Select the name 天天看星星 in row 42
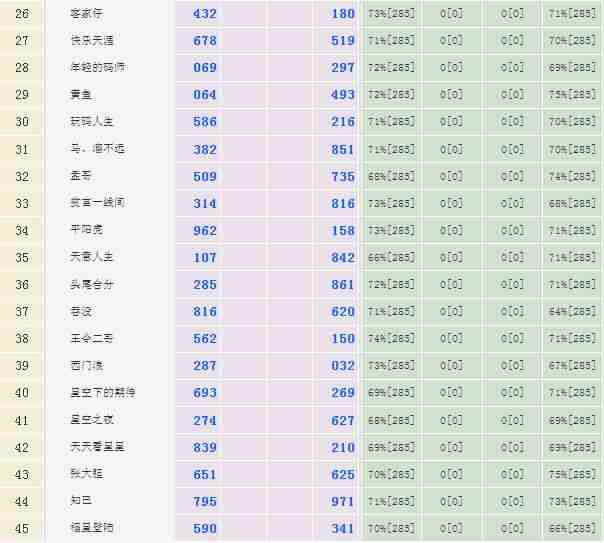 pyautogui.click(x=97, y=447)
